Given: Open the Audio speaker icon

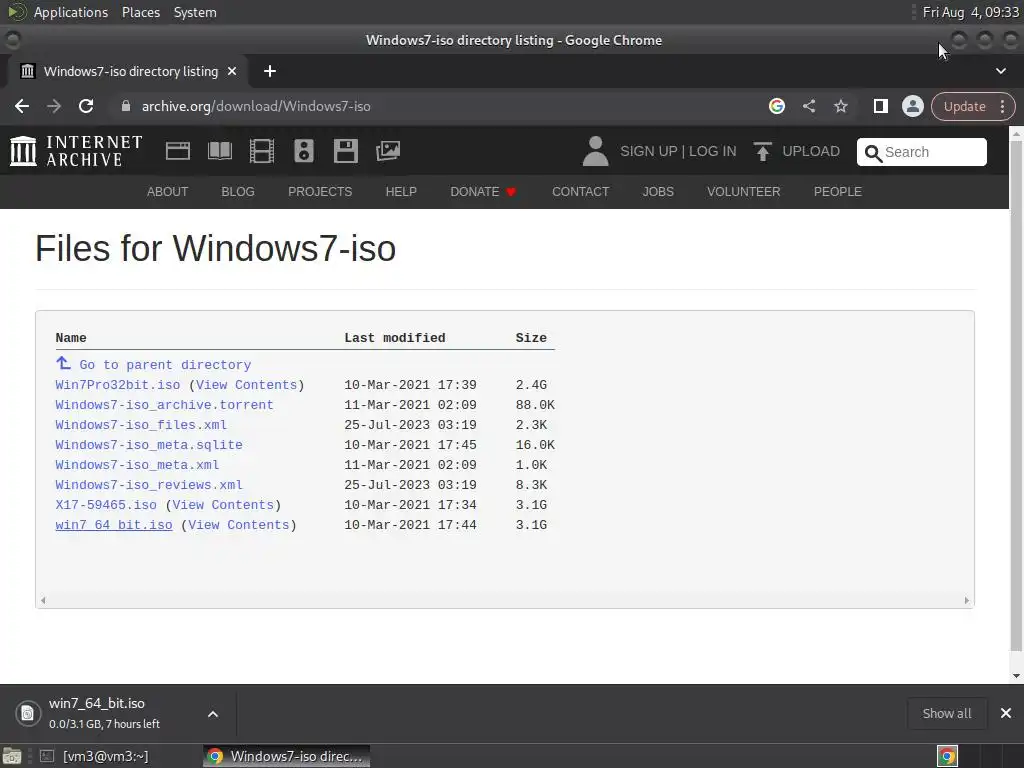Looking at the screenshot, I should pyautogui.click(x=304, y=151).
